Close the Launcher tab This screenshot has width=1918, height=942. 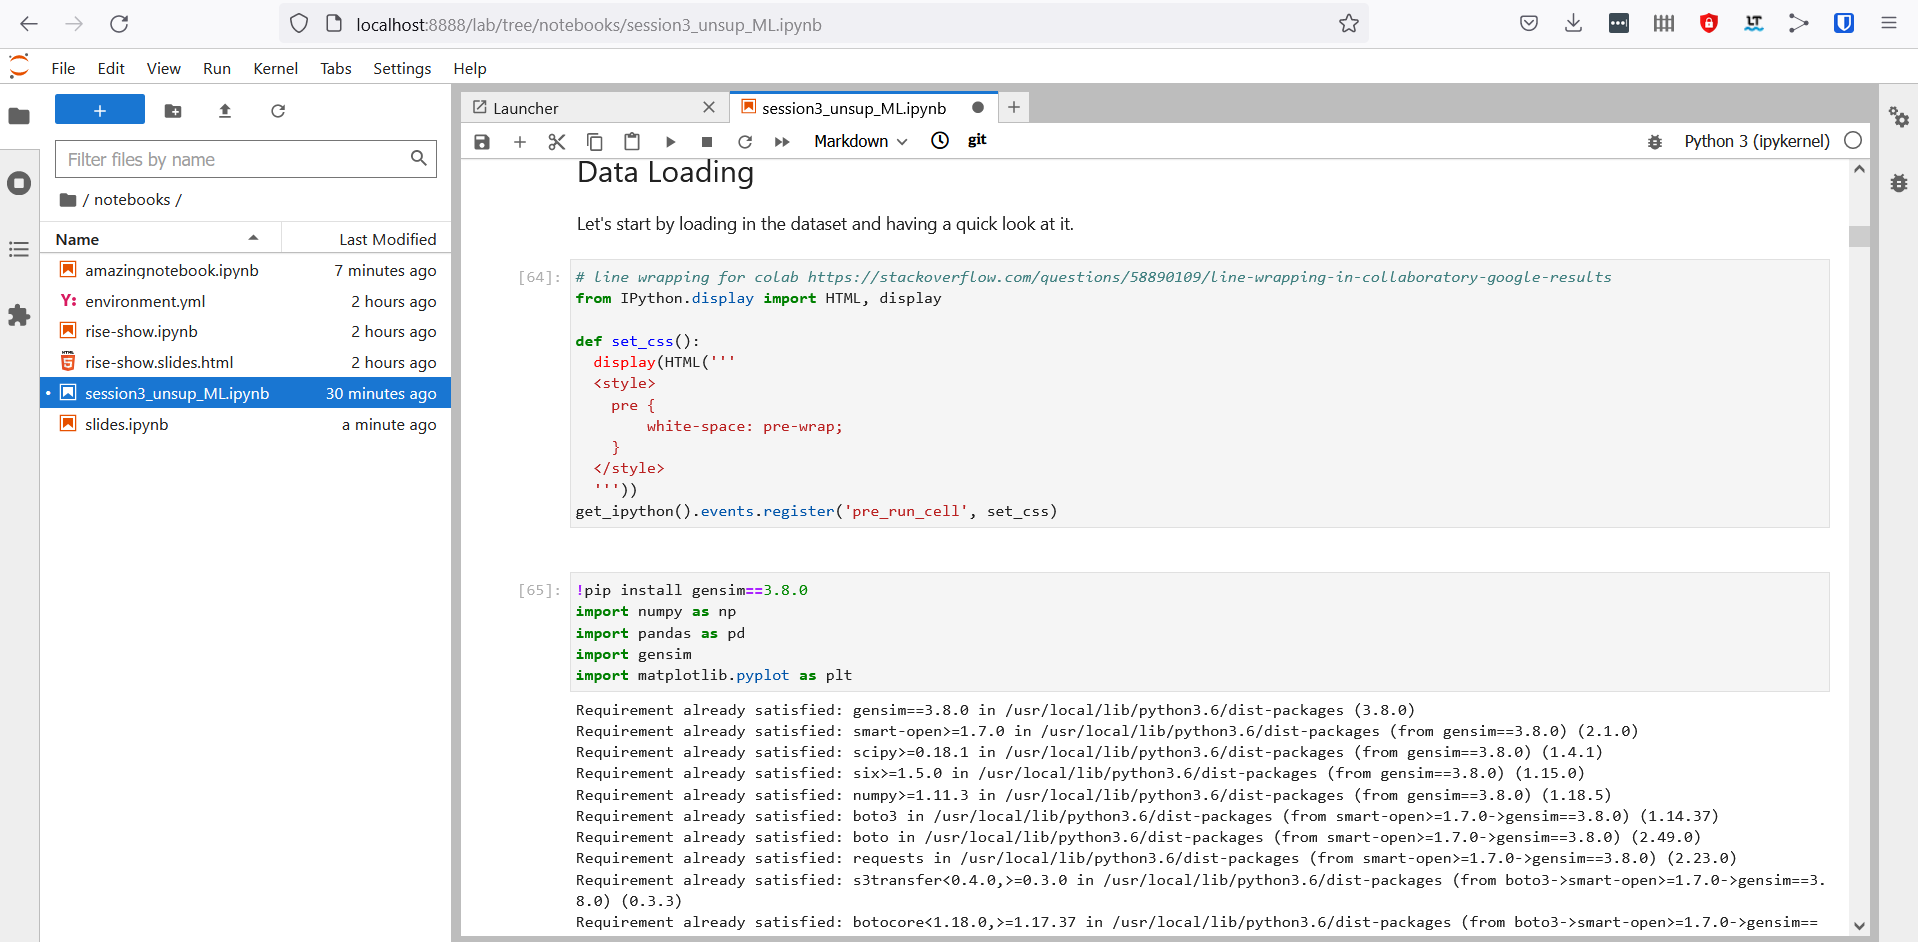pyautogui.click(x=709, y=107)
